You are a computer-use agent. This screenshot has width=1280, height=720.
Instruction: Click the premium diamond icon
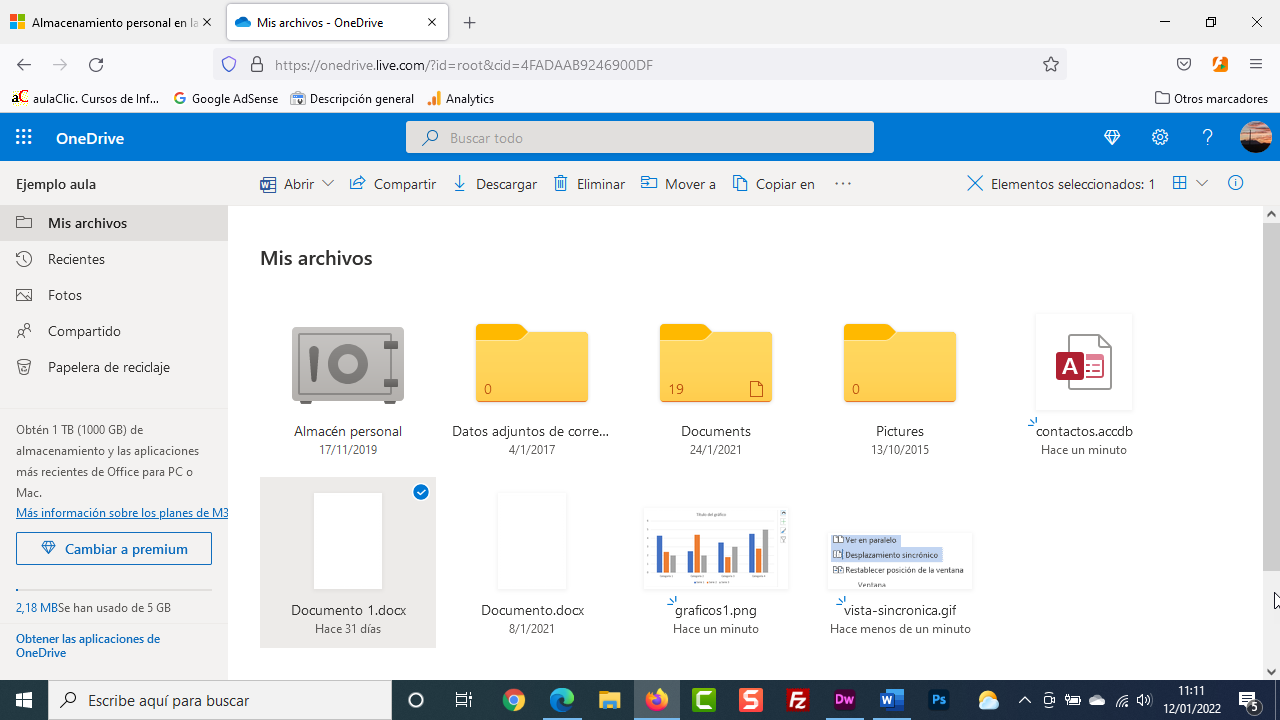[x=1111, y=137]
